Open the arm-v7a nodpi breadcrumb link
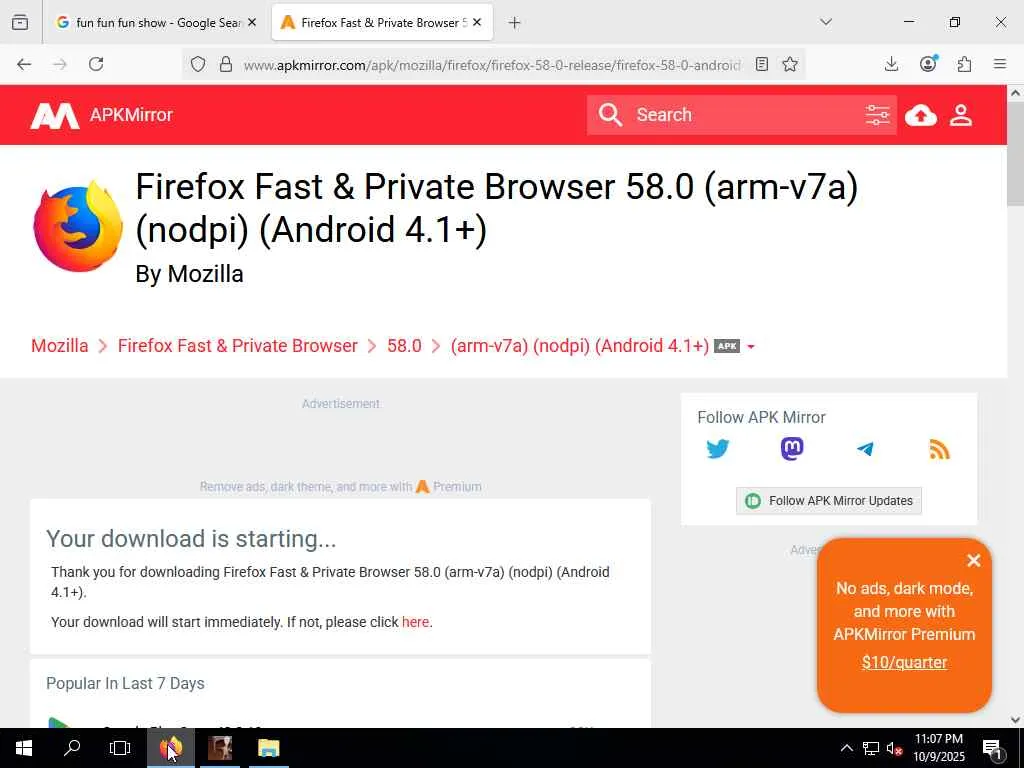The width and height of the screenshot is (1024, 768). (579, 345)
